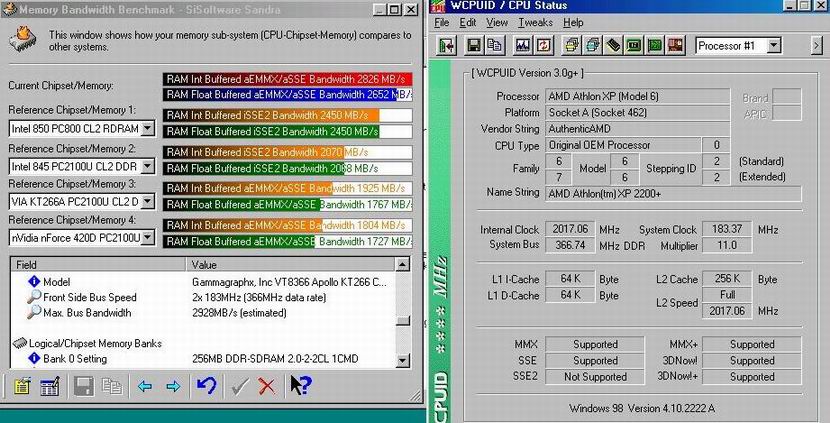Open Sandra options notepad icon

[x=22, y=386]
